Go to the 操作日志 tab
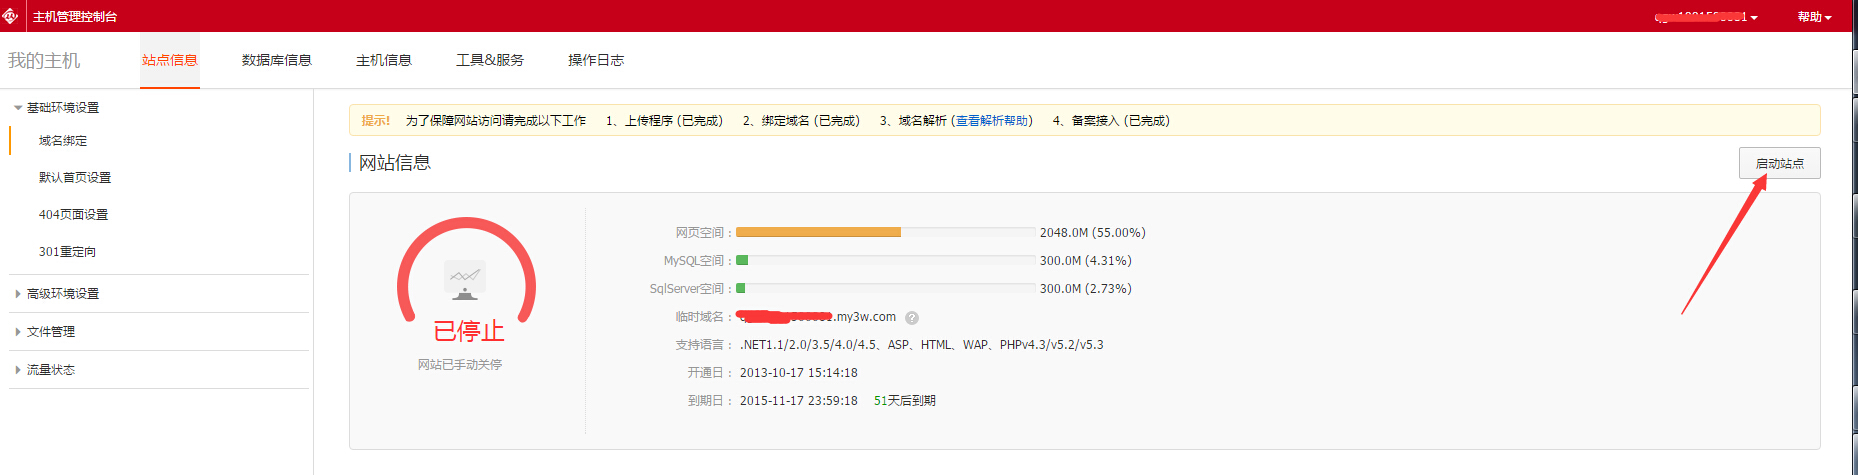The height and width of the screenshot is (475, 1858). 595,60
